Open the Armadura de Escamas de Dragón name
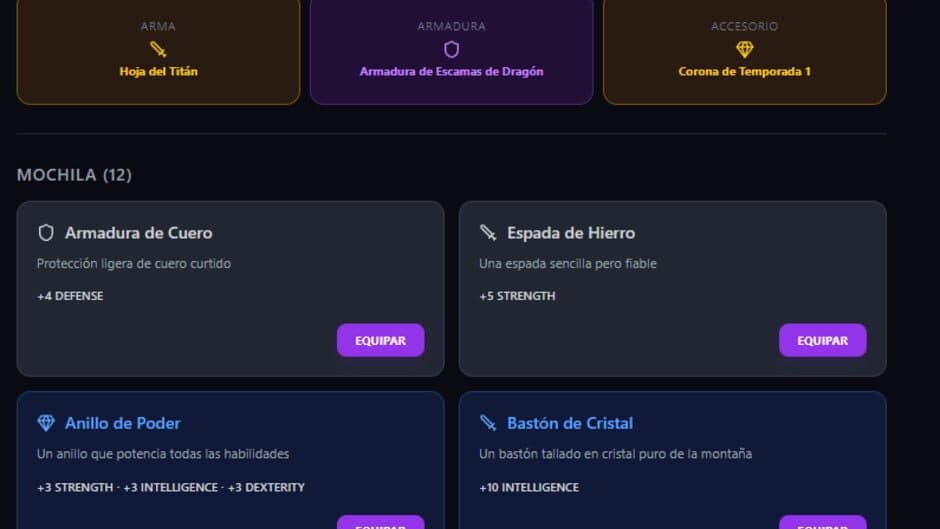The height and width of the screenshot is (529, 940). [x=451, y=72]
